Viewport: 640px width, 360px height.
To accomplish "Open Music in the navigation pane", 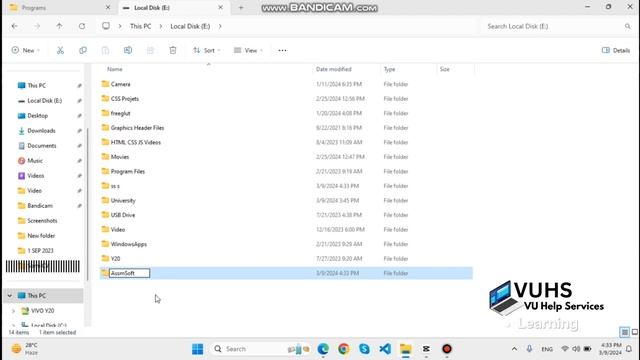I will [35, 161].
